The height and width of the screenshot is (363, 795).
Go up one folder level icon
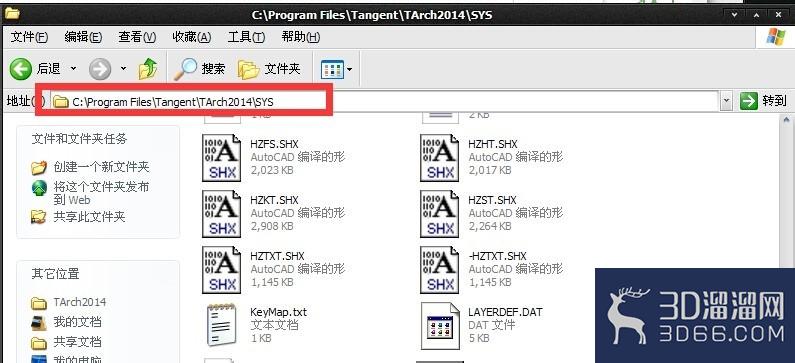[x=148, y=68]
